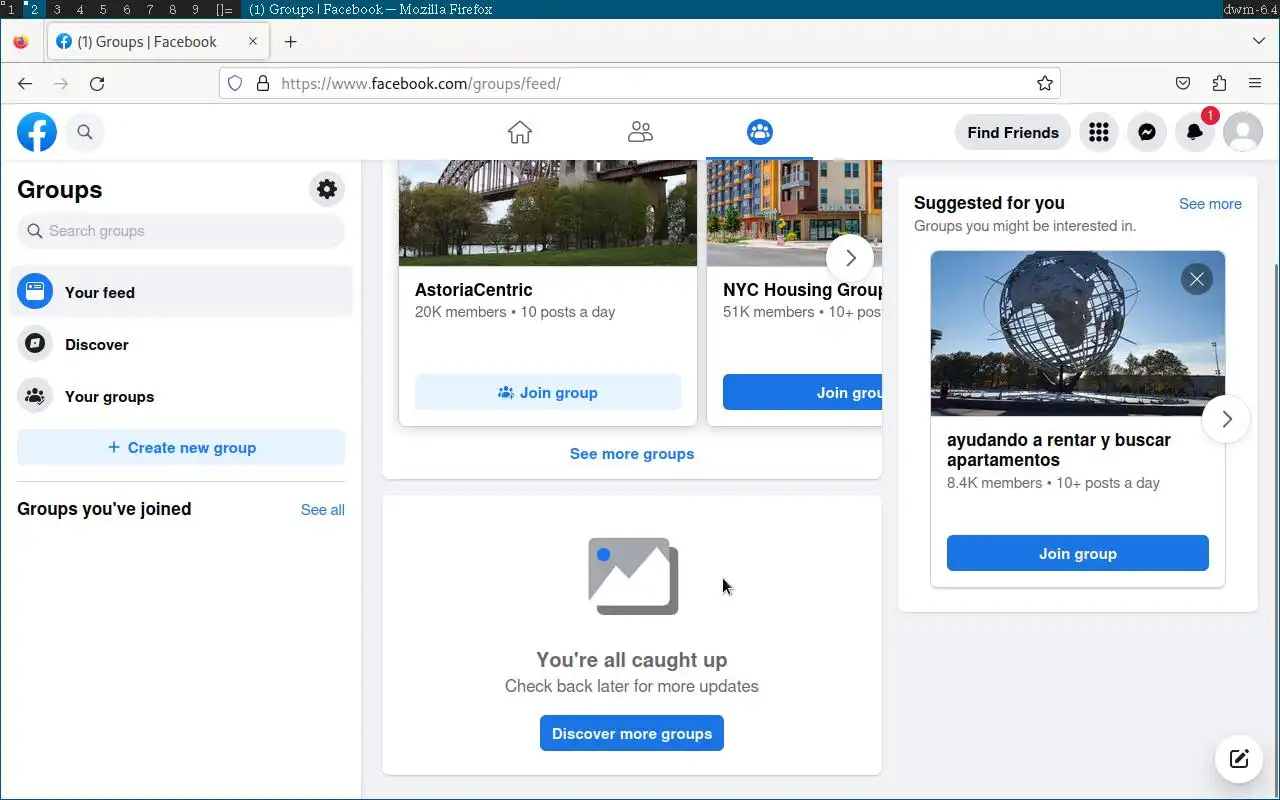1280x800 pixels.
Task: Open the account profile avatar
Action: tap(1243, 132)
